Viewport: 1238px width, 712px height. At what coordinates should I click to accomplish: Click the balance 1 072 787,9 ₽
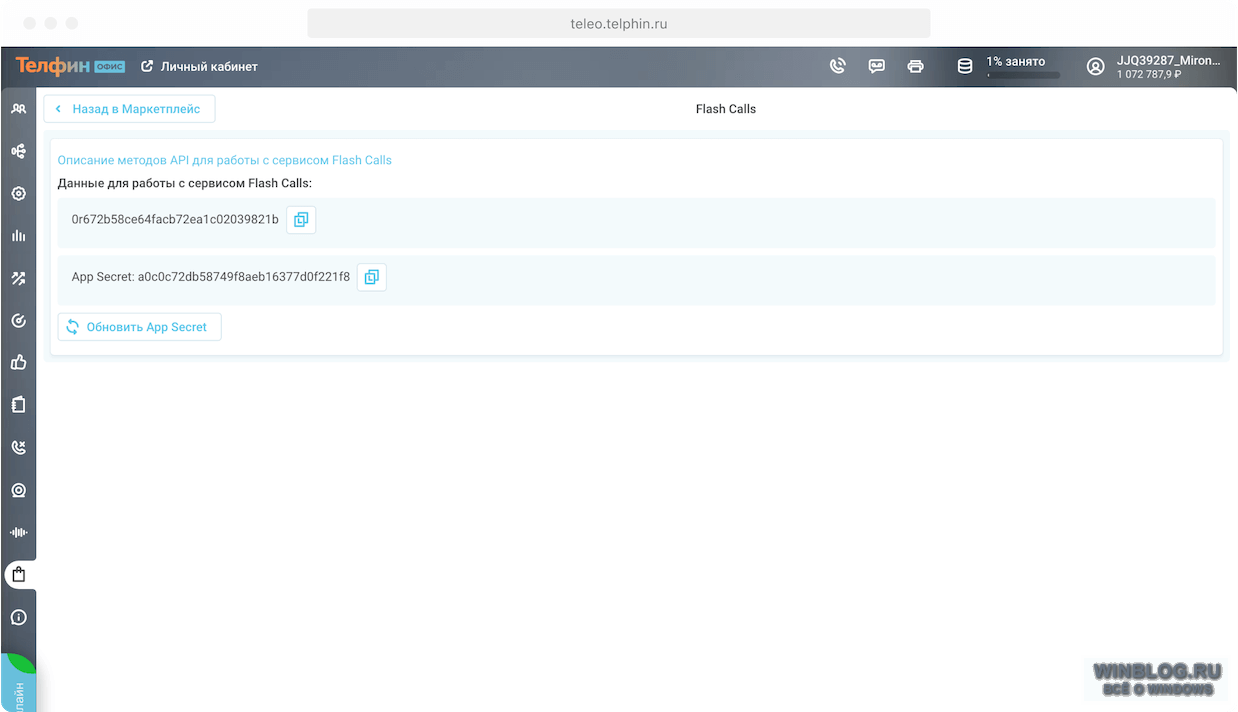(x=1149, y=74)
